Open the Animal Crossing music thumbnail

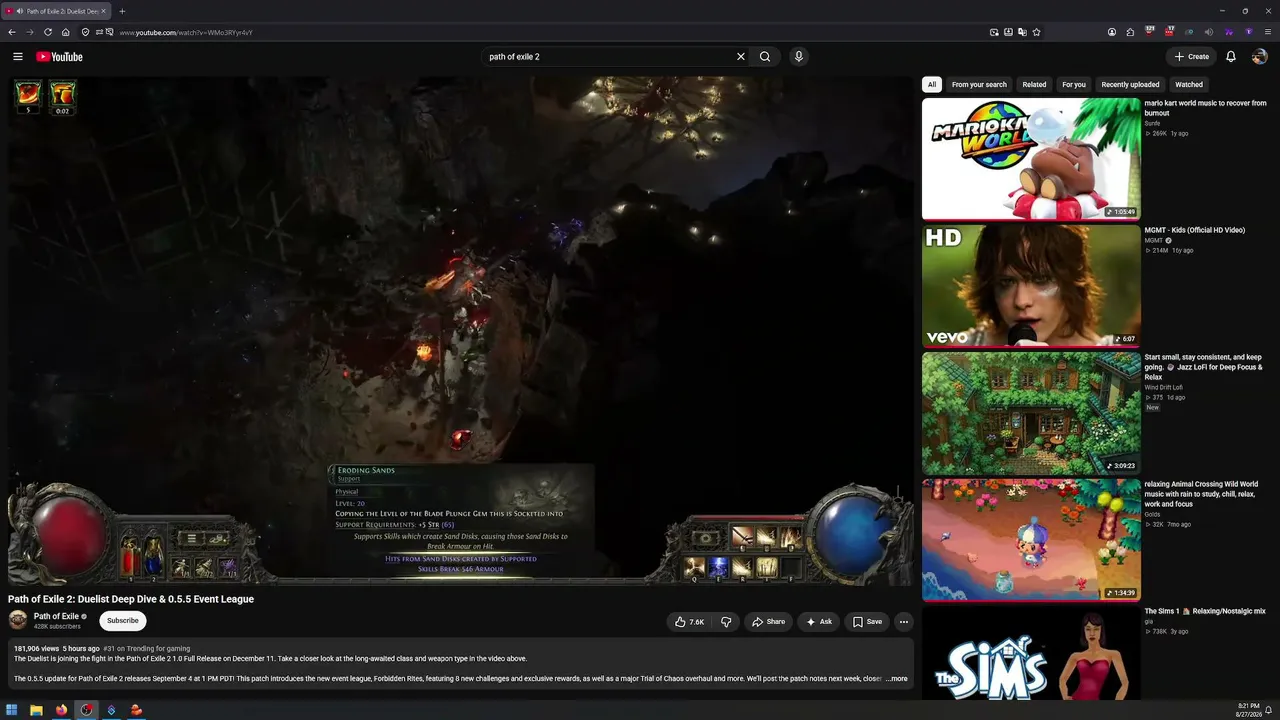click(x=1031, y=540)
